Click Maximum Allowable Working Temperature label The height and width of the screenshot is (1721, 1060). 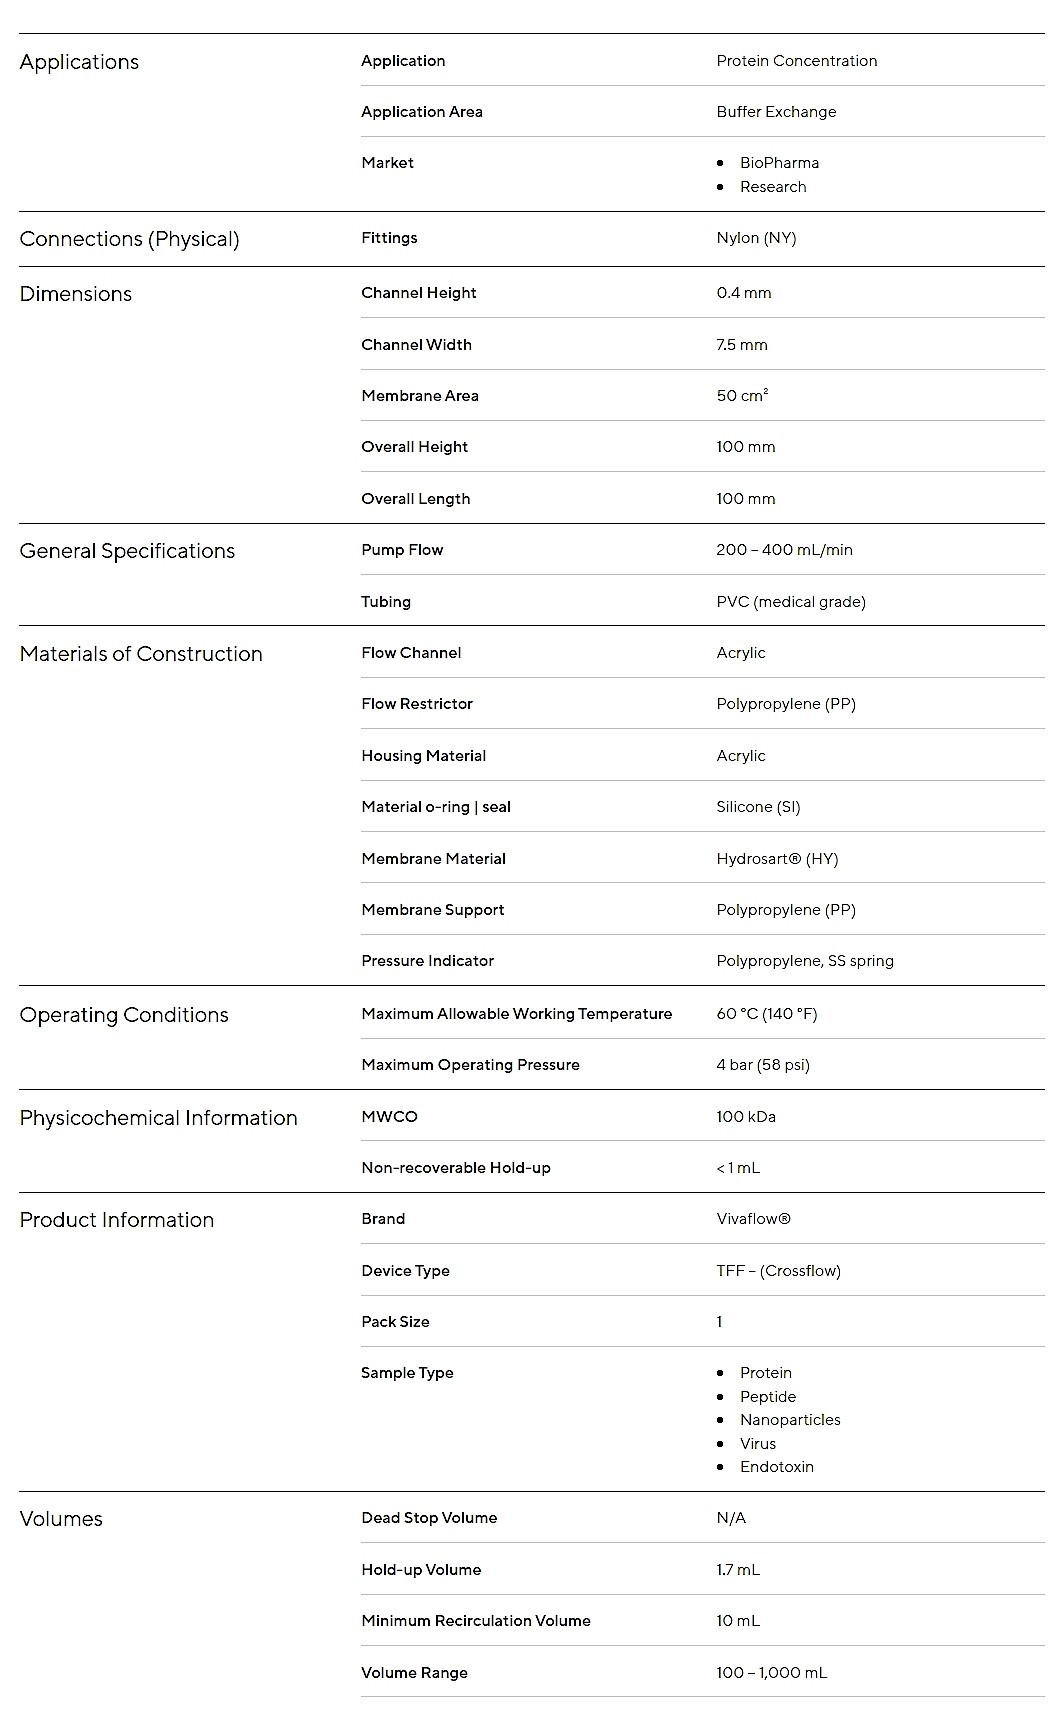point(517,1014)
